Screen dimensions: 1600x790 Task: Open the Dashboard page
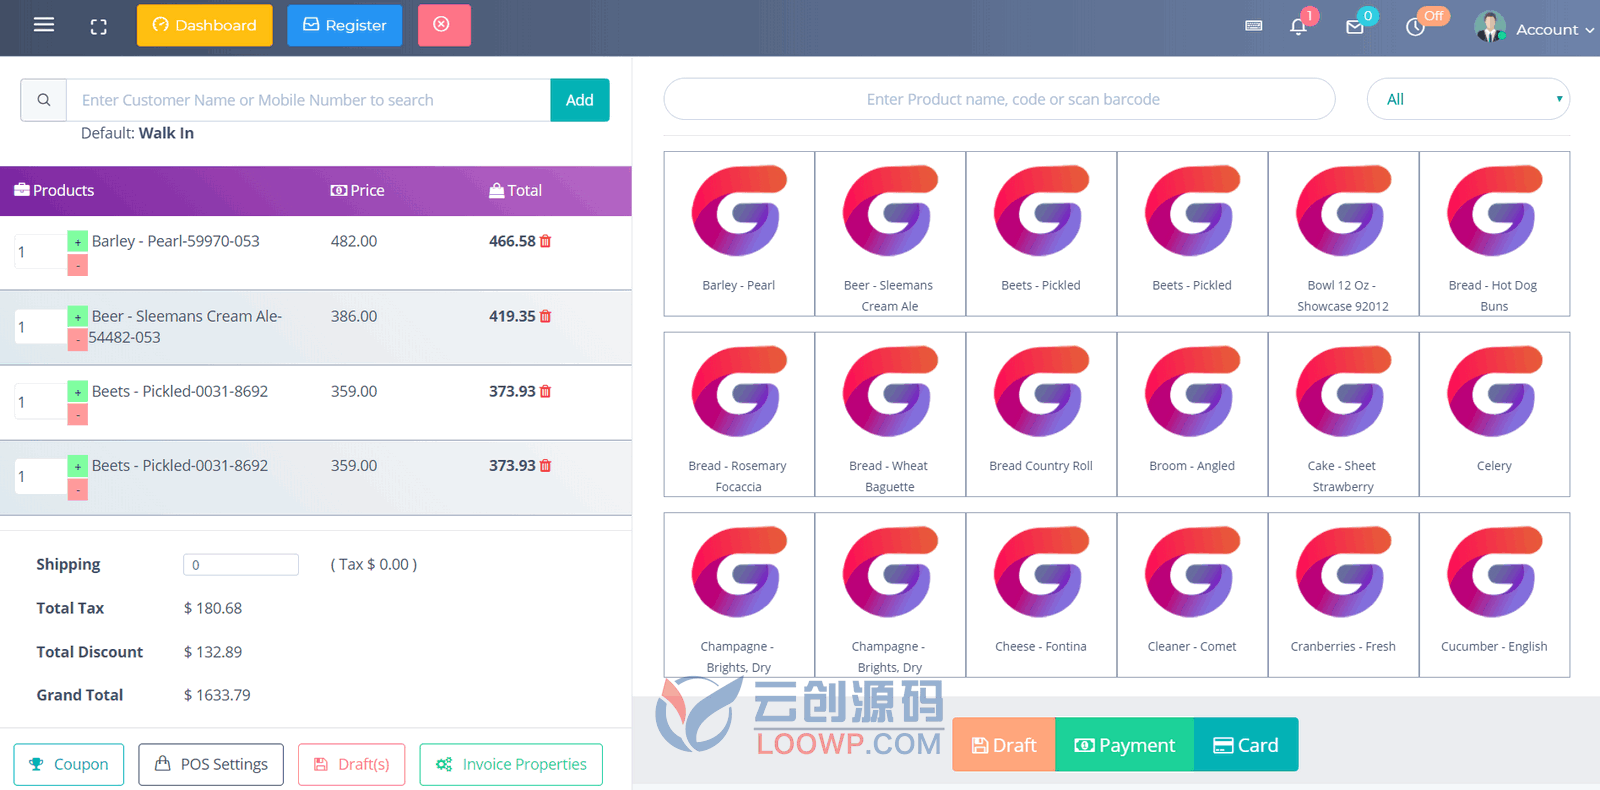coord(204,25)
